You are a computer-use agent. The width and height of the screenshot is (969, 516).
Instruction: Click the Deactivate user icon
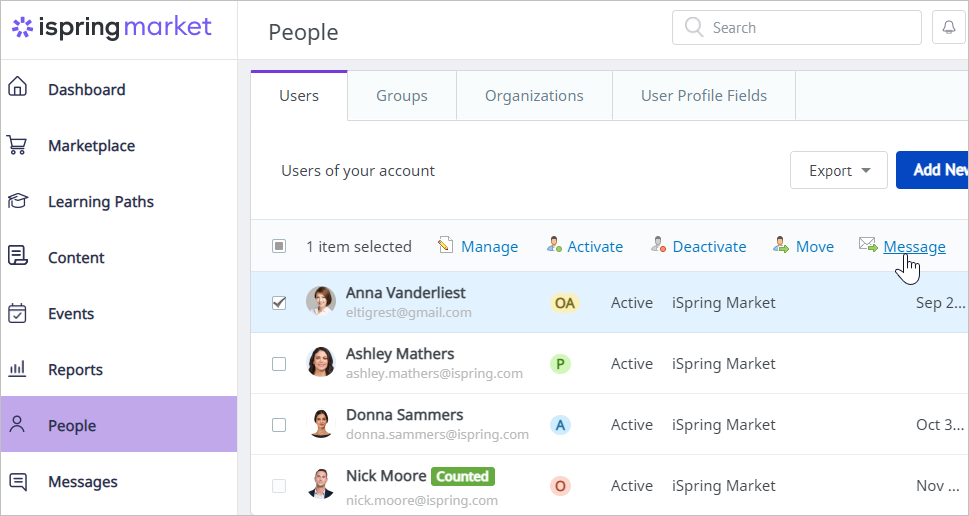coord(658,245)
